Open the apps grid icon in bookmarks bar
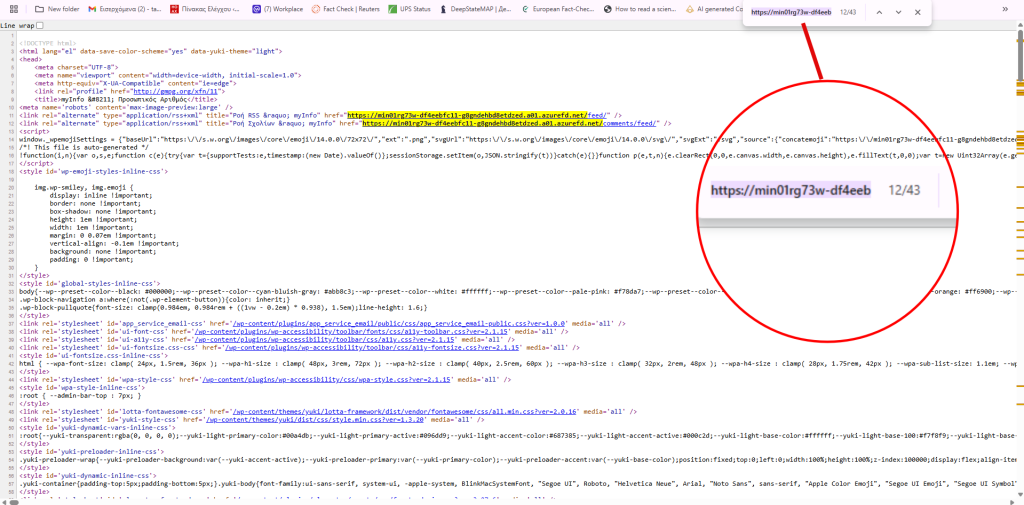Screen dimensions: 1024x505 pyautogui.click(x=14, y=9)
